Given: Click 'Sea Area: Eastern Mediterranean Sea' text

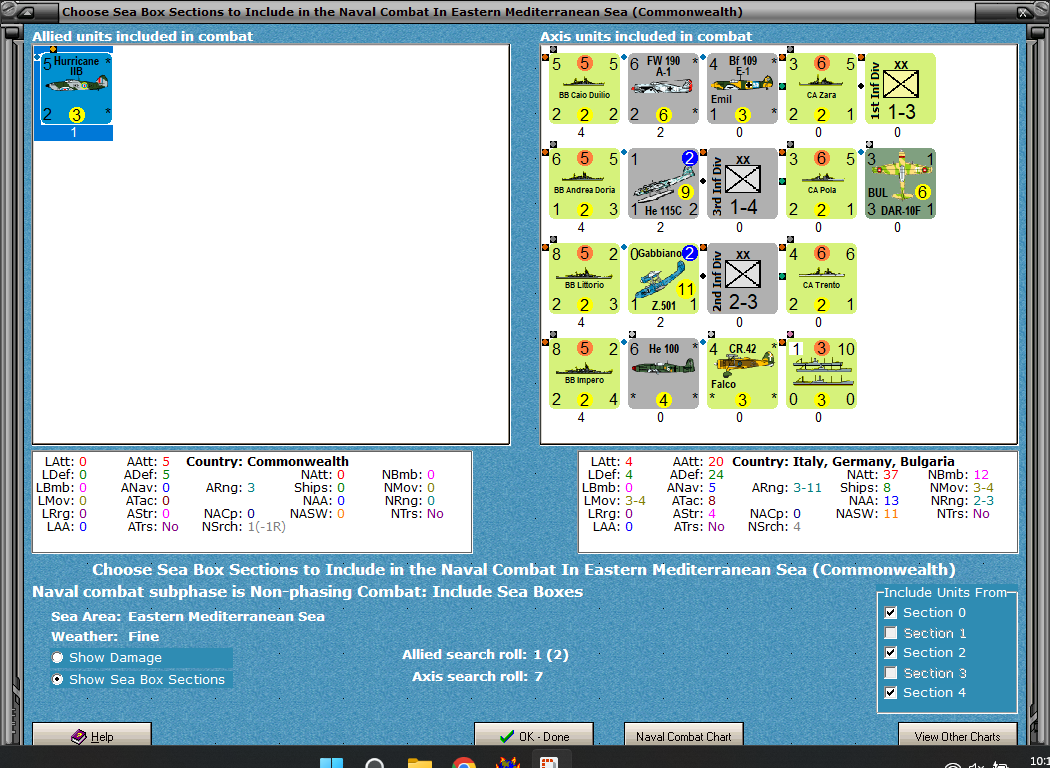Looking at the screenshot, I should pyautogui.click(x=188, y=617).
